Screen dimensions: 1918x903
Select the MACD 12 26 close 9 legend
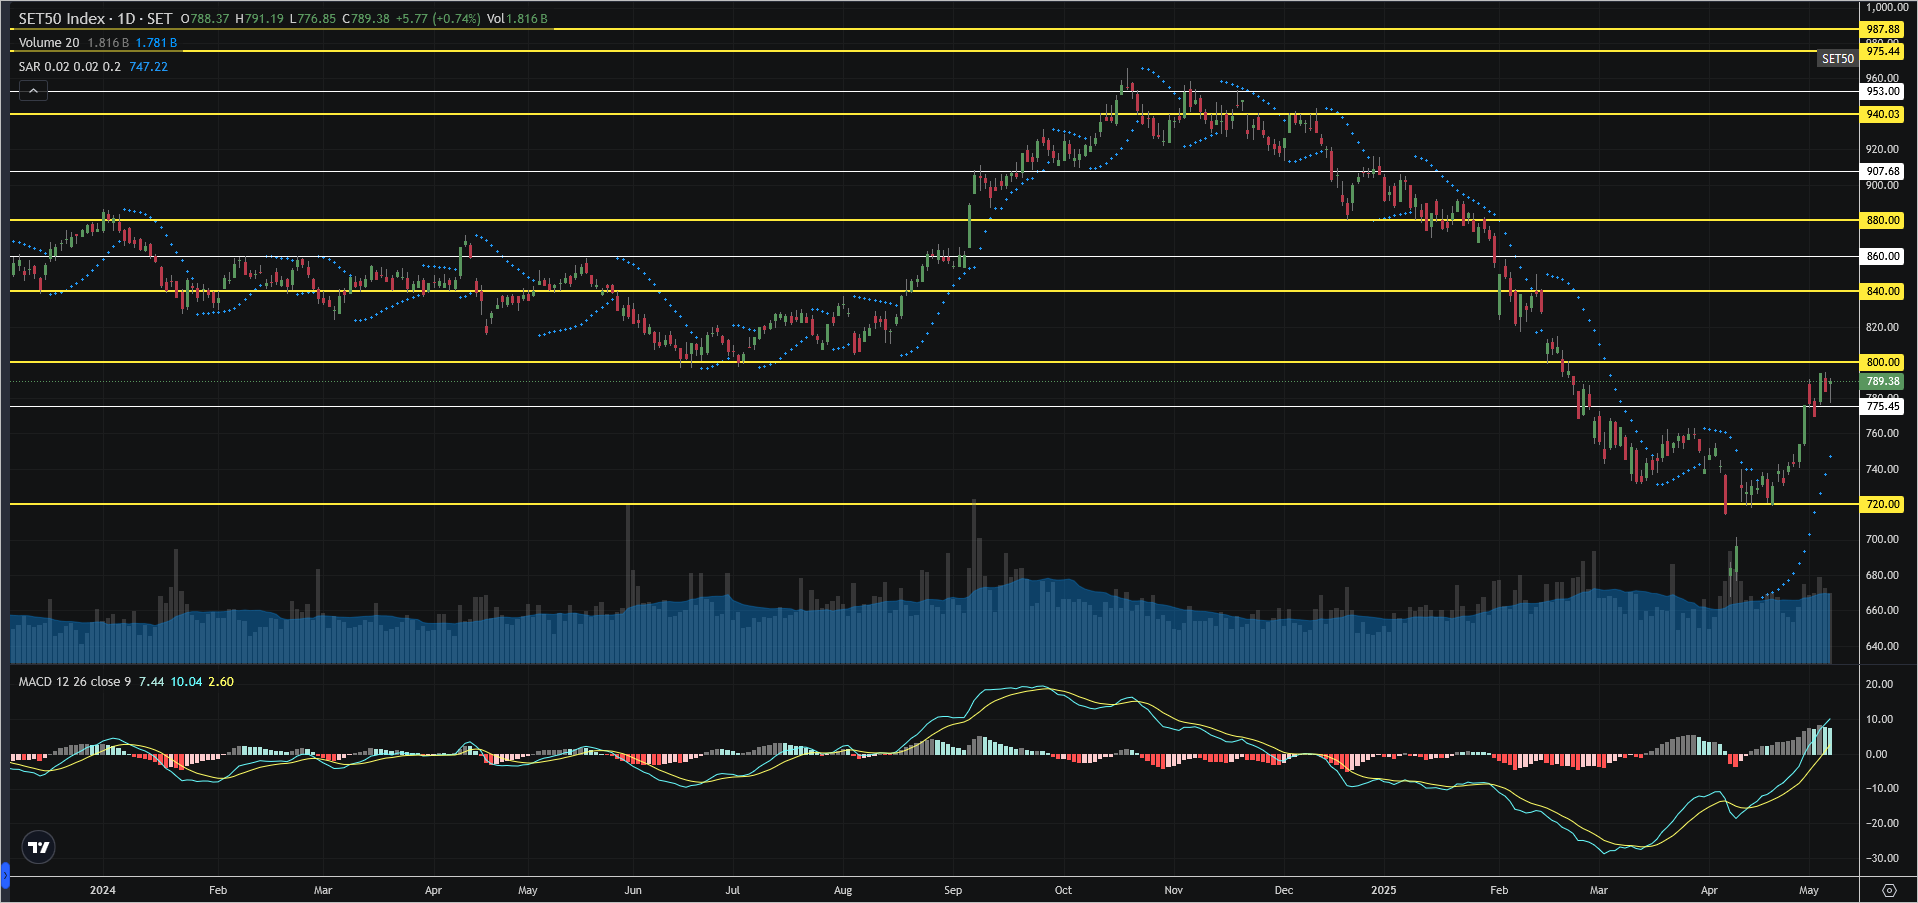pyautogui.click(x=75, y=681)
